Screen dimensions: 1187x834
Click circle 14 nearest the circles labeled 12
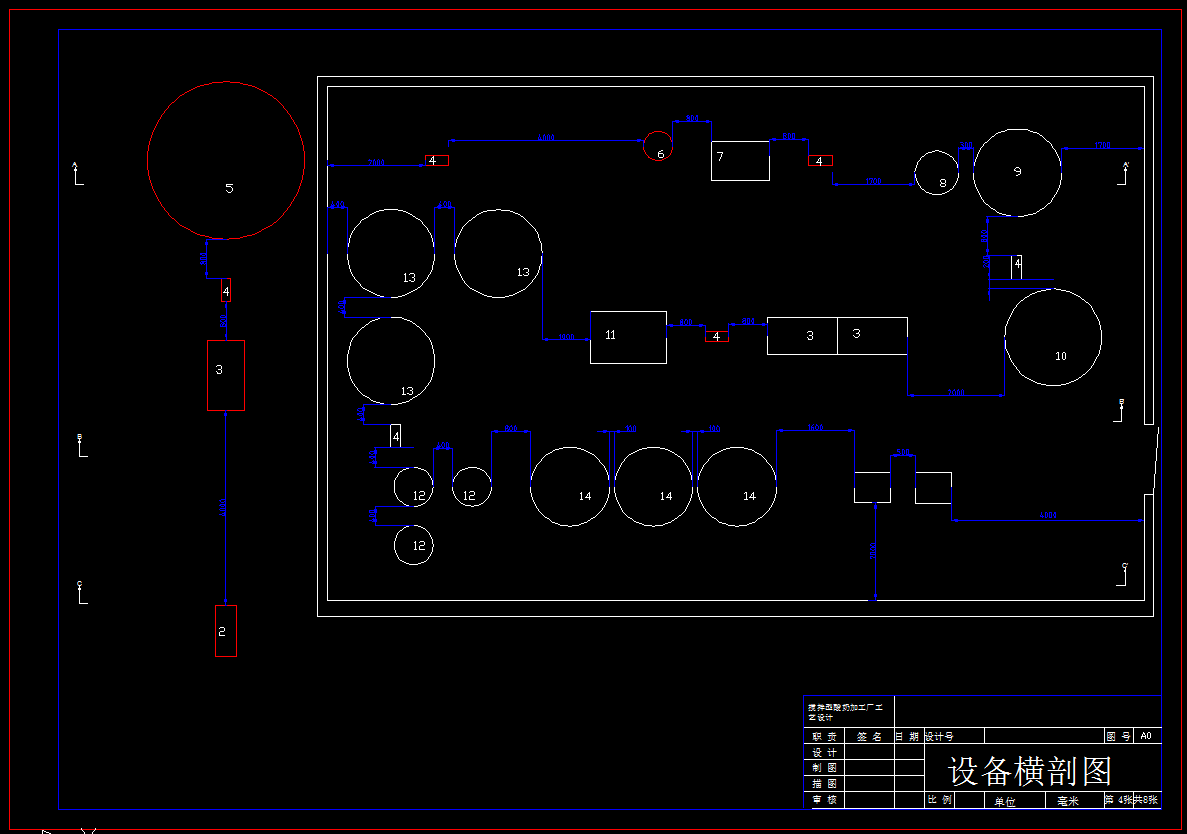(x=570, y=487)
